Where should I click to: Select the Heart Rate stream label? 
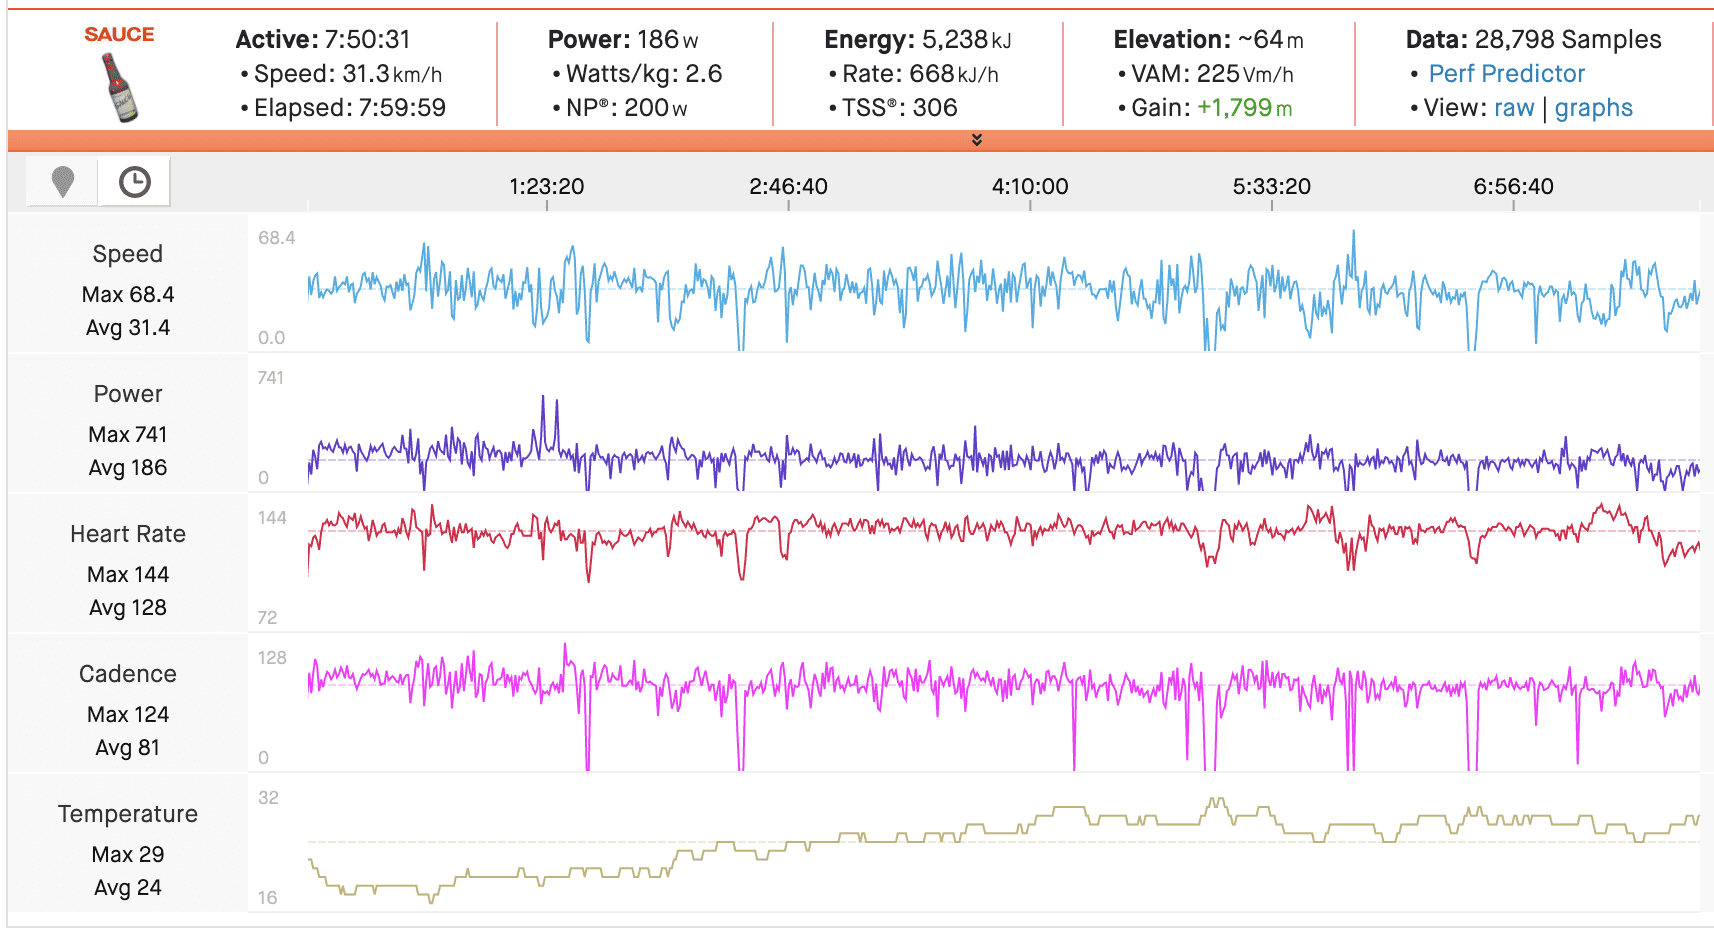pos(127,534)
